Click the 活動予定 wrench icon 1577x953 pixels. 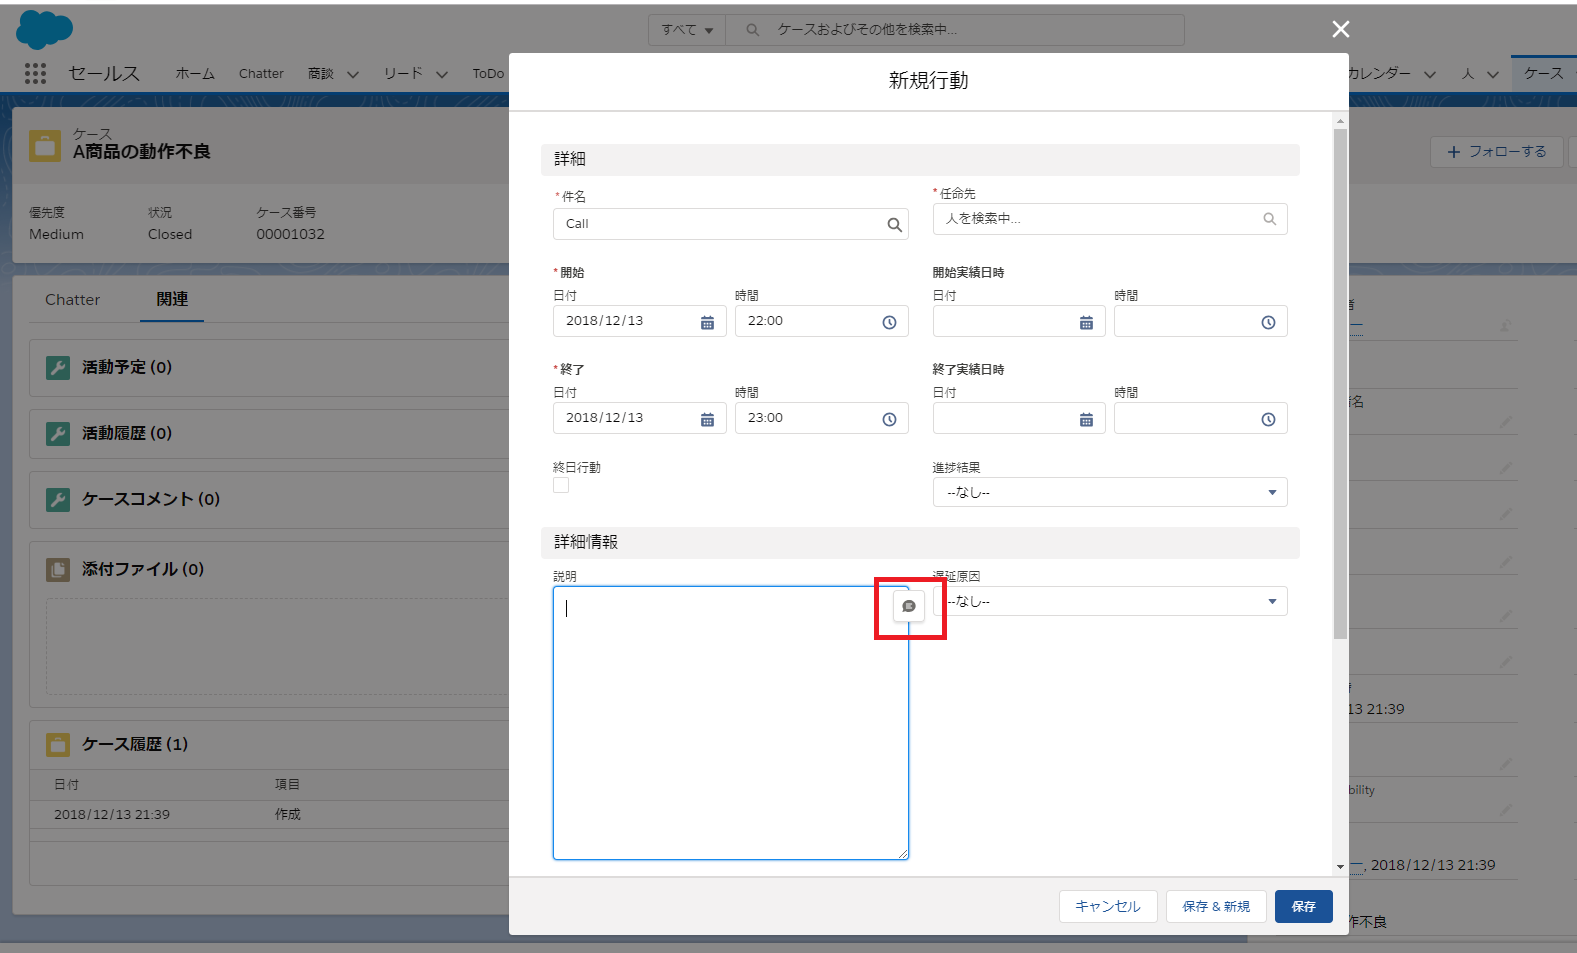(x=58, y=367)
